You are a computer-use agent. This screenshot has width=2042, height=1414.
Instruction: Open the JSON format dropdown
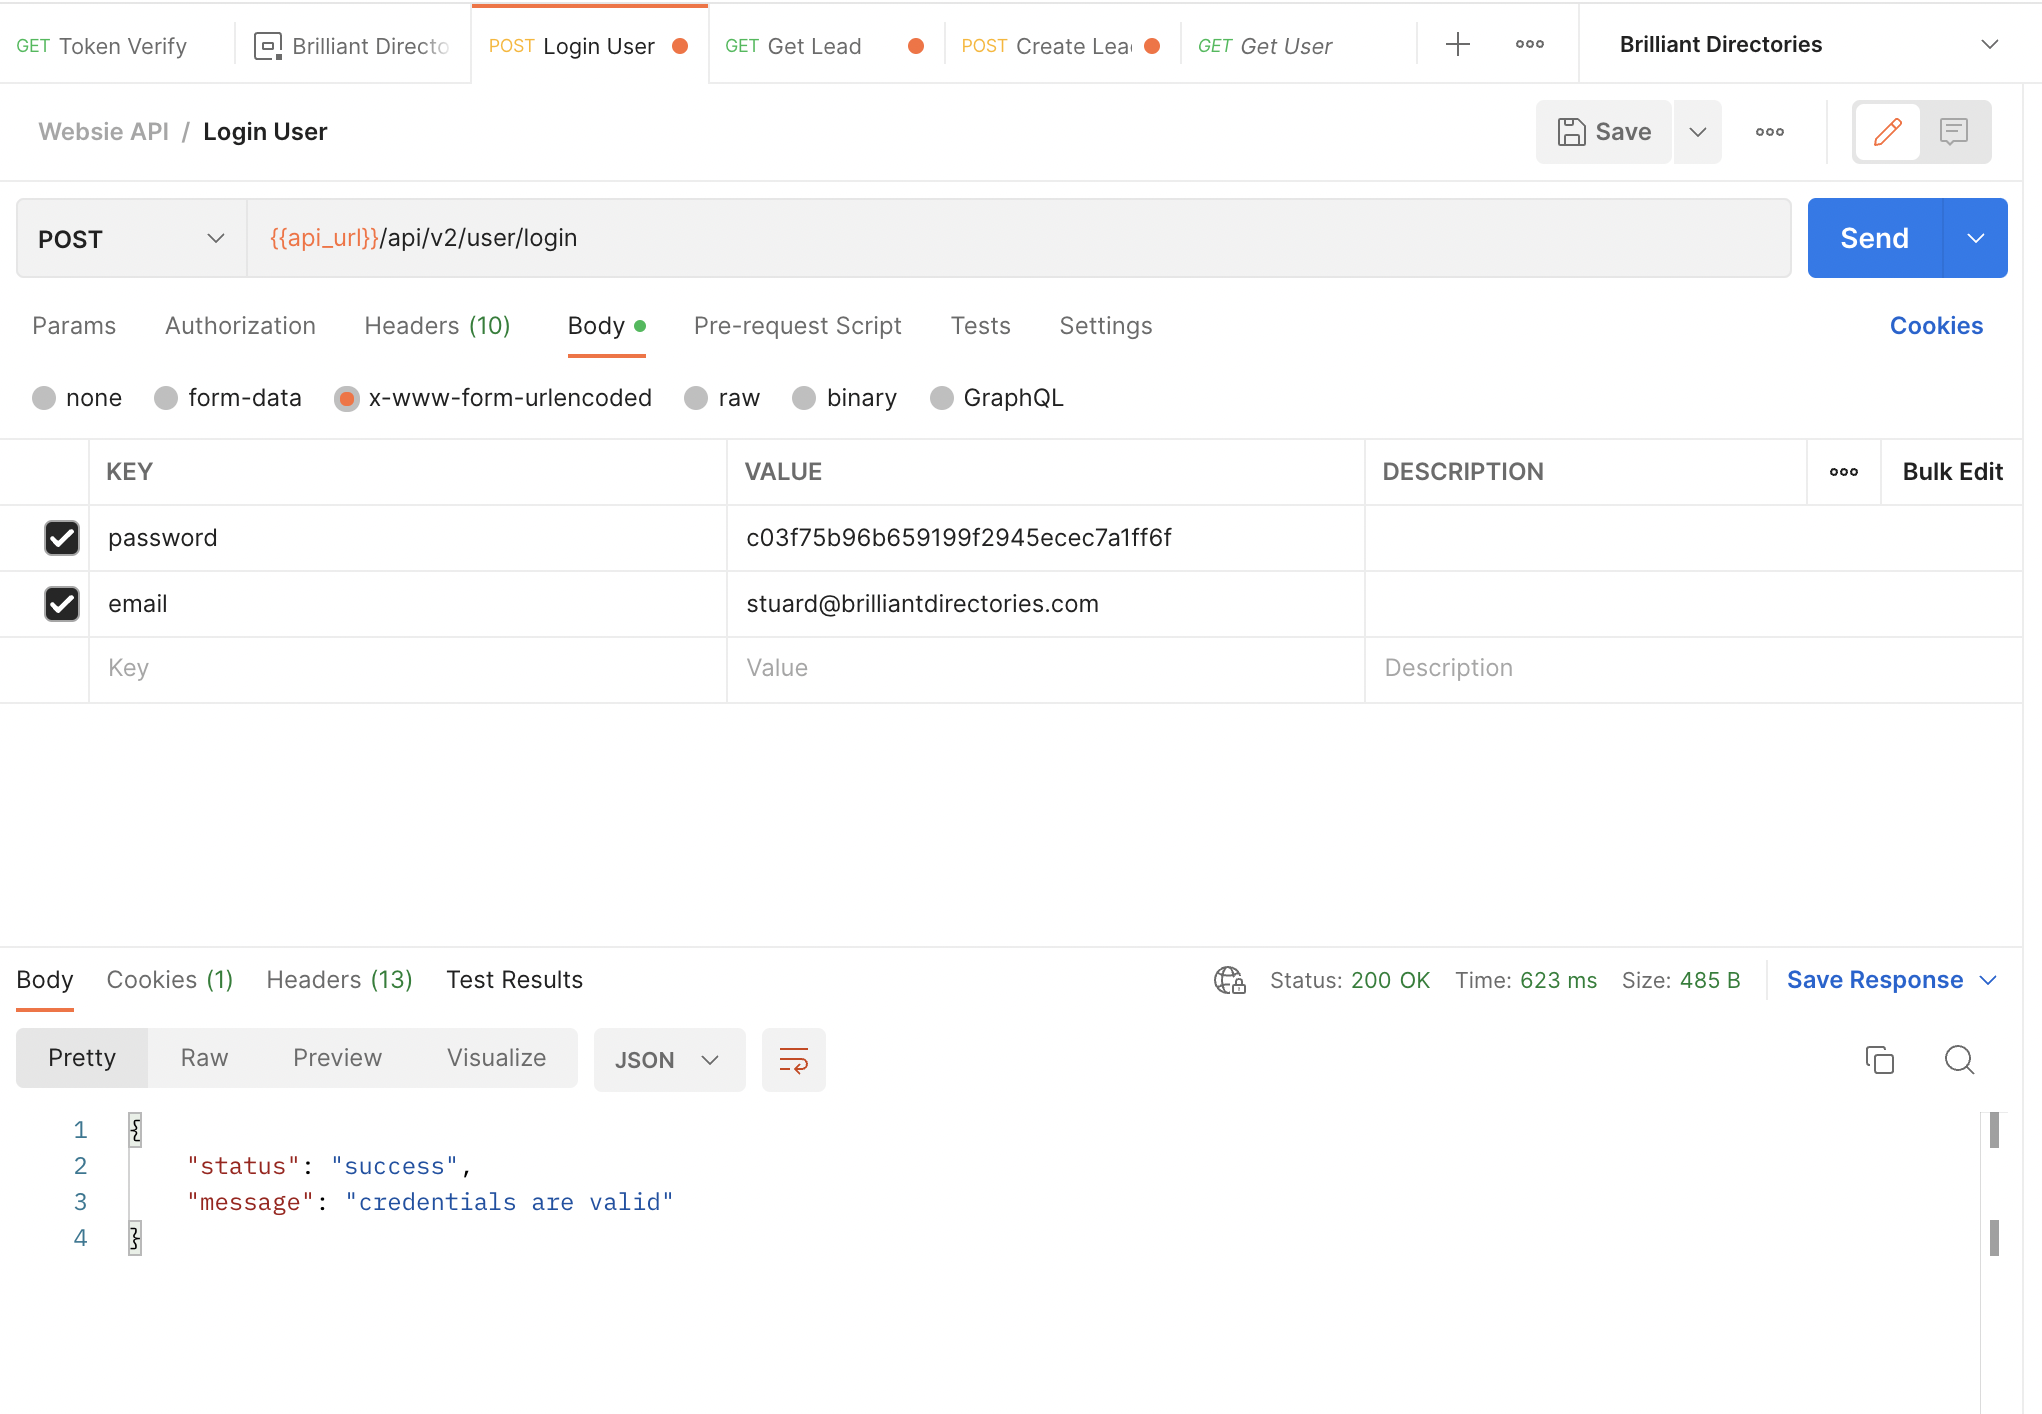668,1060
